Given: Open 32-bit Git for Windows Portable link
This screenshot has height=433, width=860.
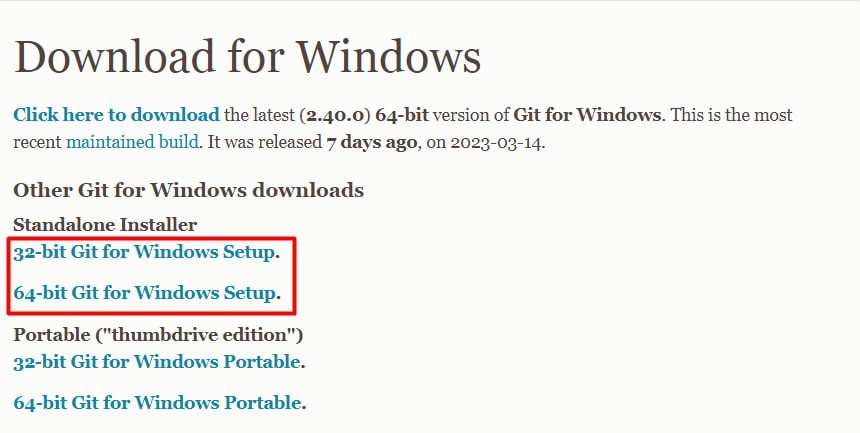Looking at the screenshot, I should [157, 361].
